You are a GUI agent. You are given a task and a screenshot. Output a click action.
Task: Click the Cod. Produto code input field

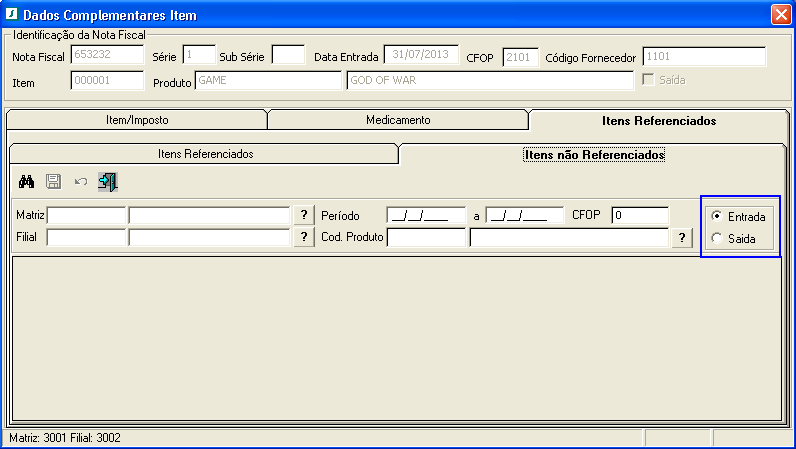coord(426,237)
